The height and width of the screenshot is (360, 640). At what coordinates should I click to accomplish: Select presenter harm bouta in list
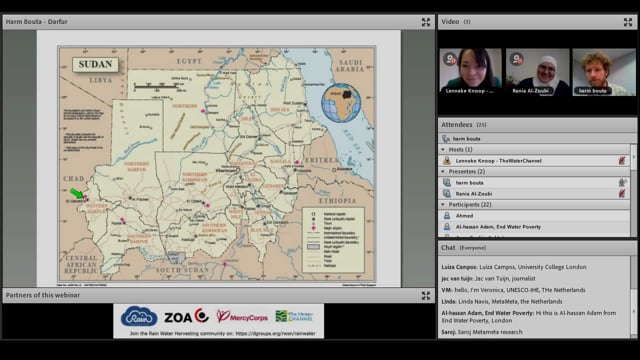pyautogui.click(x=534, y=183)
